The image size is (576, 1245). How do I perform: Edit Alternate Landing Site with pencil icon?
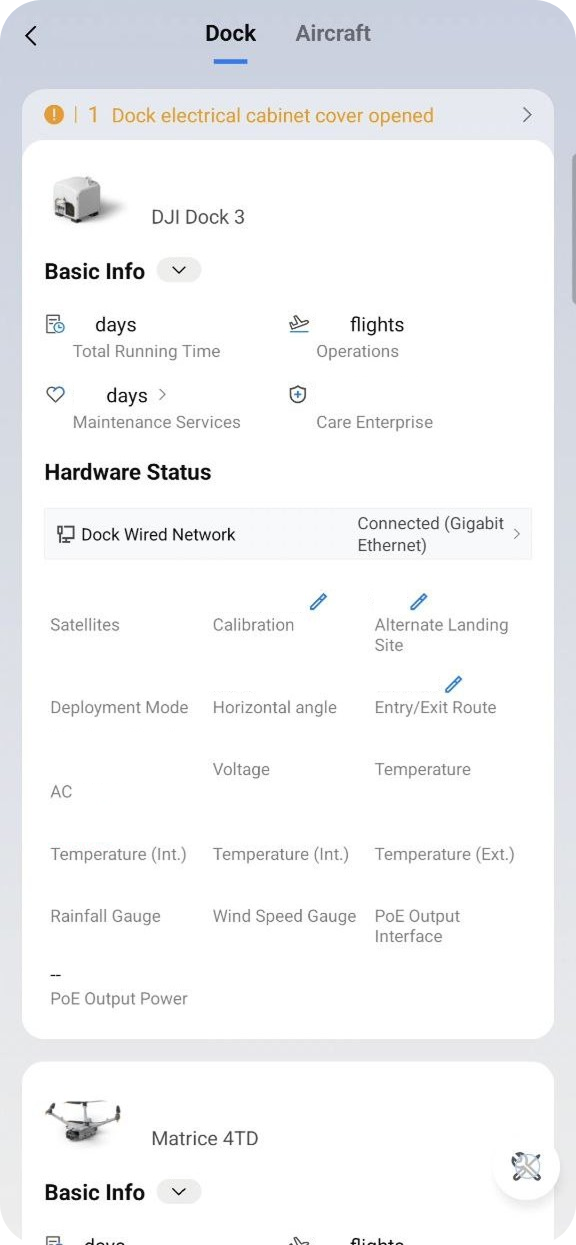point(418,601)
